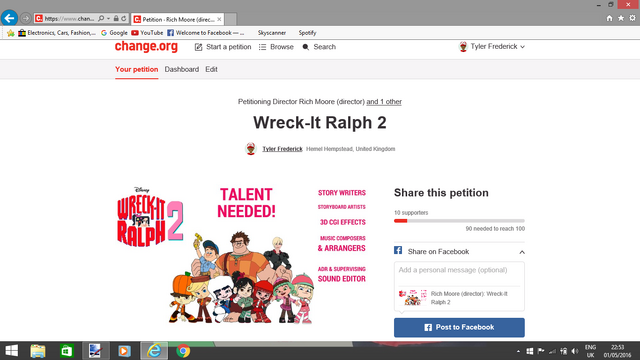The image size is (640, 360).
Task: Click the refresh page icon in address bar
Action: pos(124,18)
